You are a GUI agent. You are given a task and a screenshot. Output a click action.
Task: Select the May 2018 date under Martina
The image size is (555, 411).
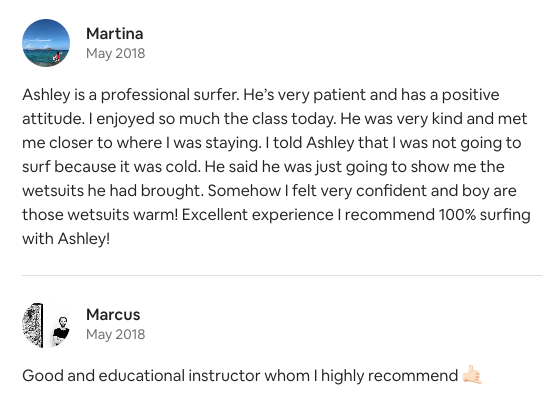(x=115, y=53)
